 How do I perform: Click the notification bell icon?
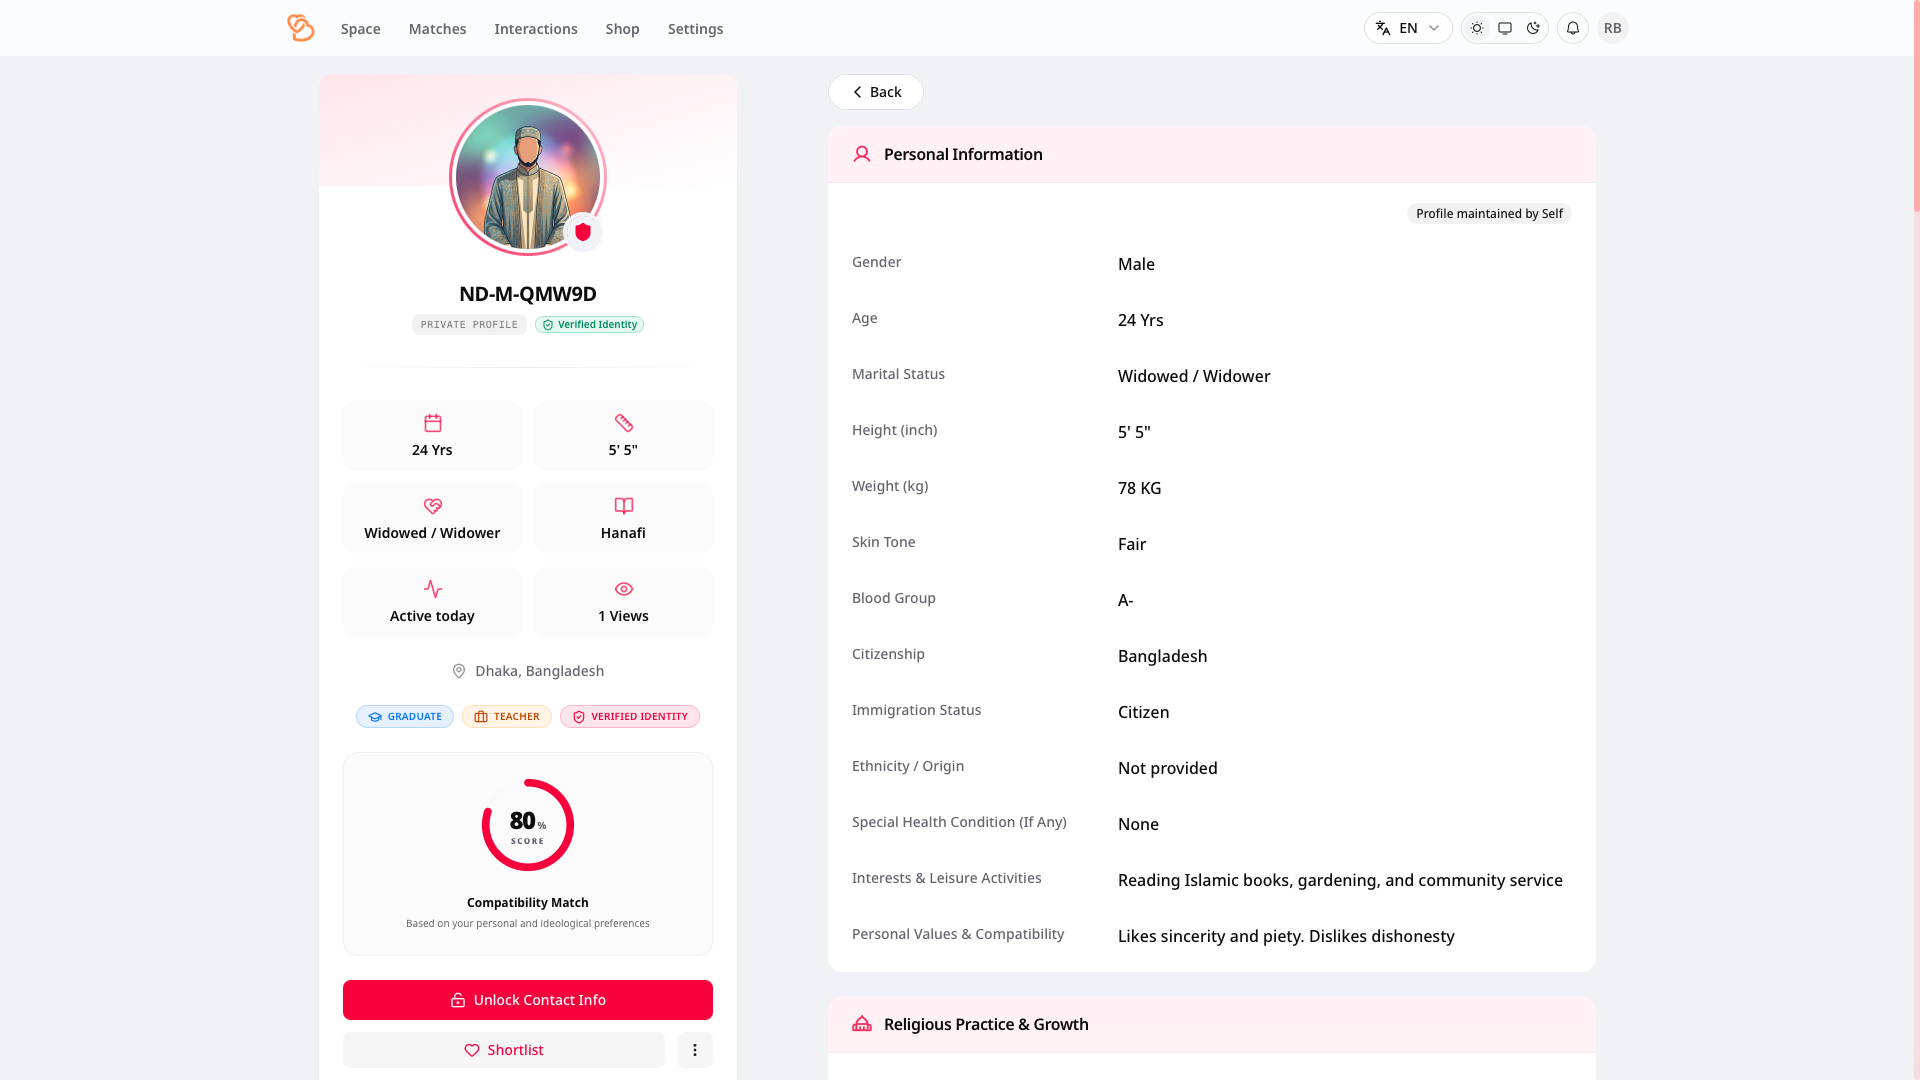[1572, 28]
